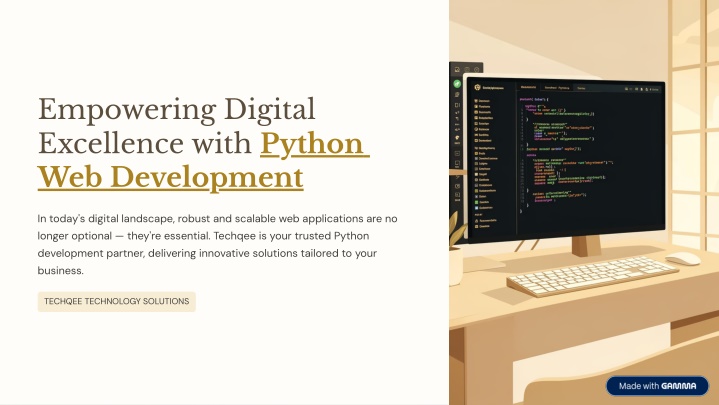Screen dimensions: 719x405
Task: Open the third tab in the code editor
Action: (x=582, y=88)
